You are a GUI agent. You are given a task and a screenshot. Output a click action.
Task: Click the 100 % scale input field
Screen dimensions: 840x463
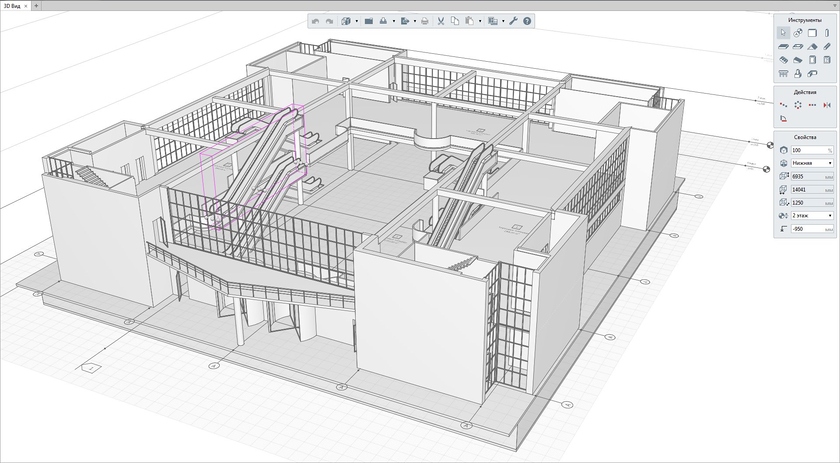pyautogui.click(x=810, y=149)
